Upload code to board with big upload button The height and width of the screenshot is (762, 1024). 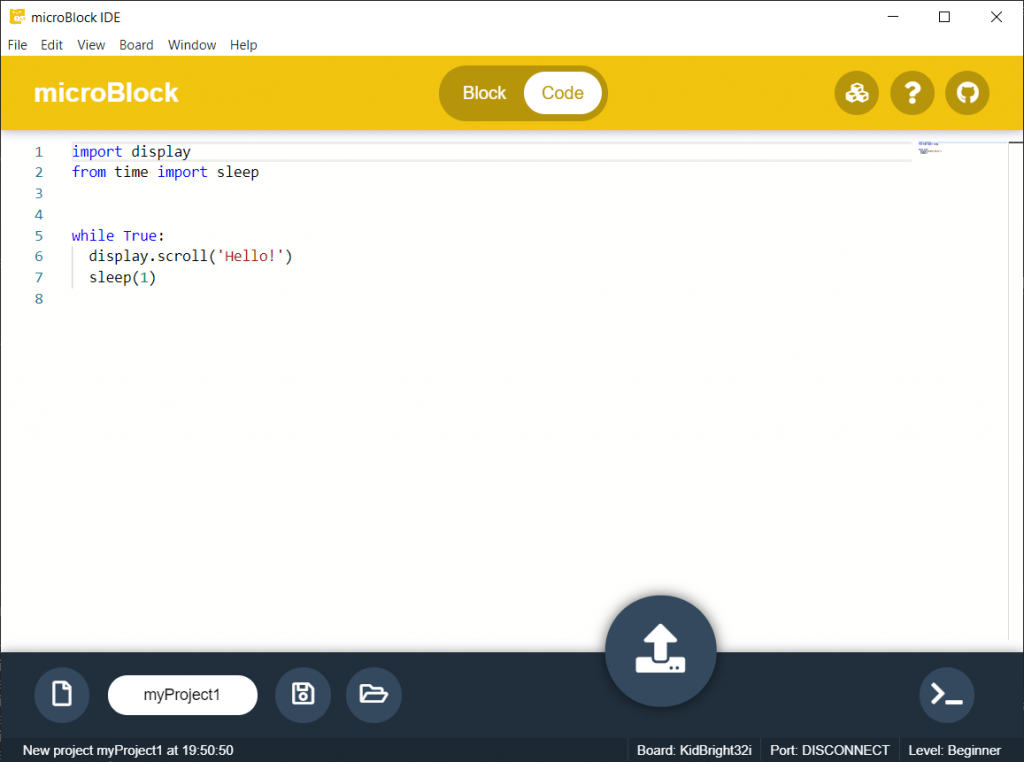pos(660,650)
